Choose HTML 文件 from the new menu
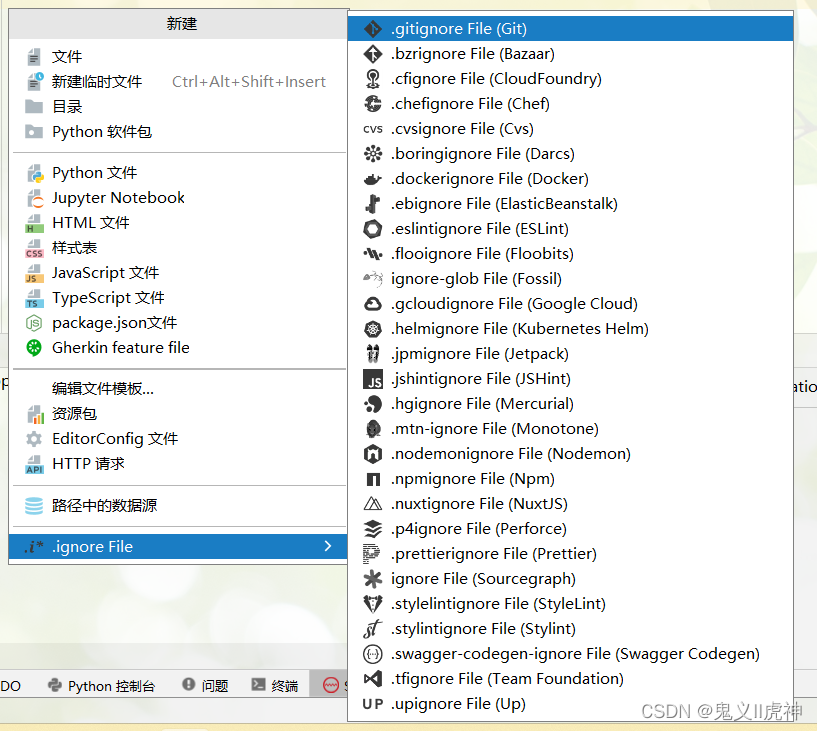This screenshot has width=817, height=731. tap(178, 222)
